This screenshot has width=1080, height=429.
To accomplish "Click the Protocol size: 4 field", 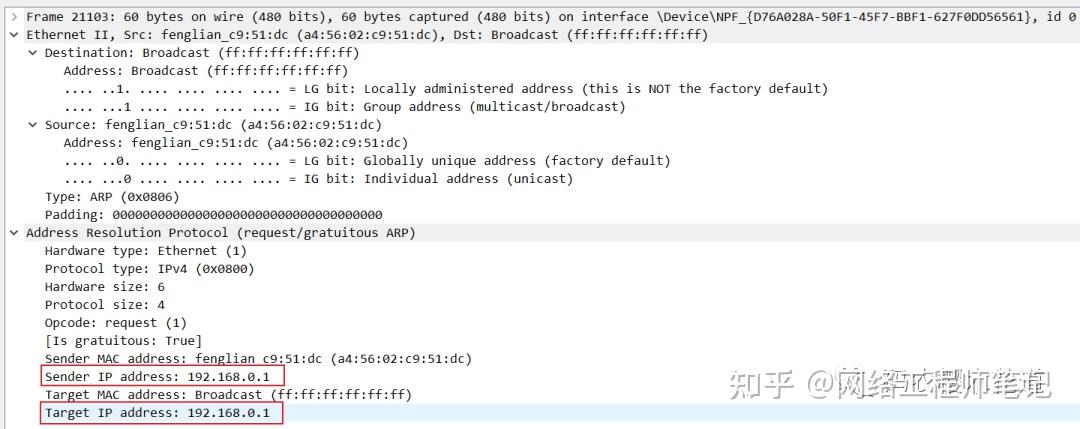I will pos(104,304).
